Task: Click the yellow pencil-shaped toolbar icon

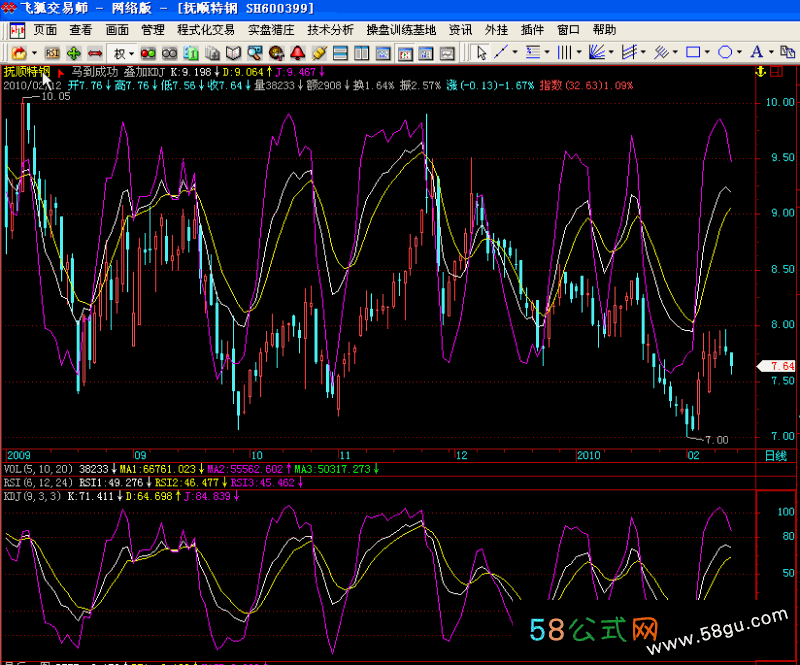Action: click(x=319, y=53)
